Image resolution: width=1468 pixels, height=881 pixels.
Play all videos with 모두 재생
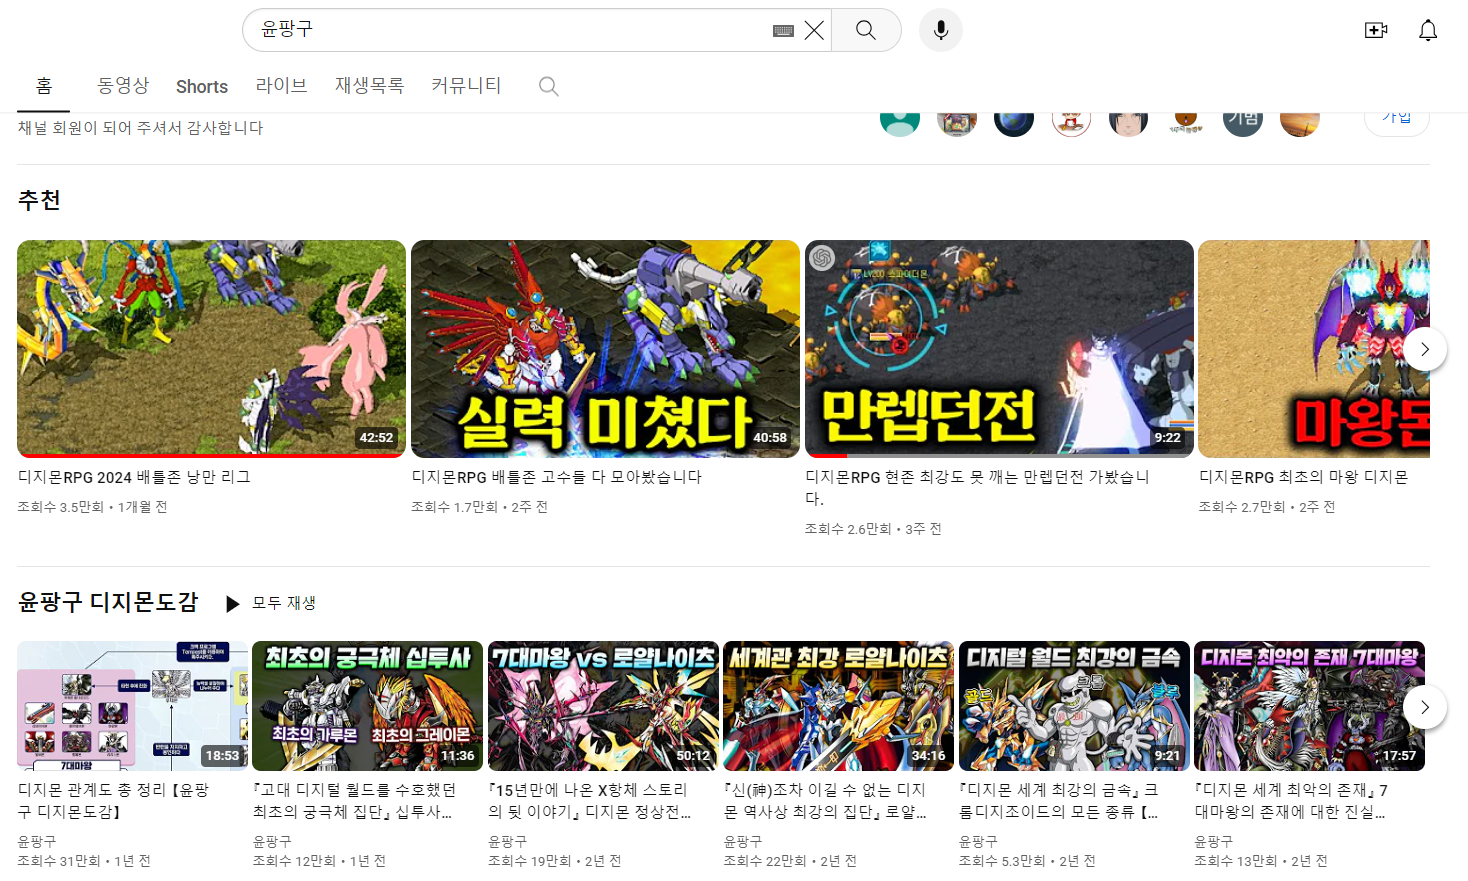[x=272, y=603]
